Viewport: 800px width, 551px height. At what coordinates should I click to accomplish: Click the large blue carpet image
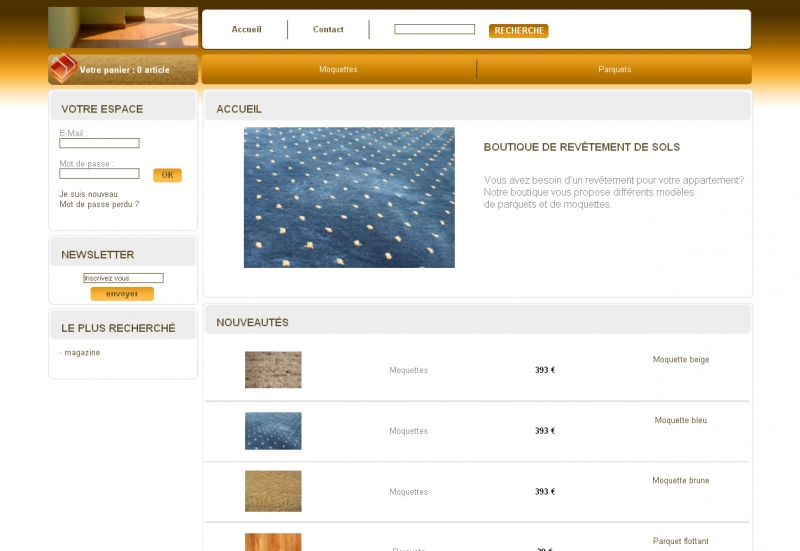pos(349,197)
